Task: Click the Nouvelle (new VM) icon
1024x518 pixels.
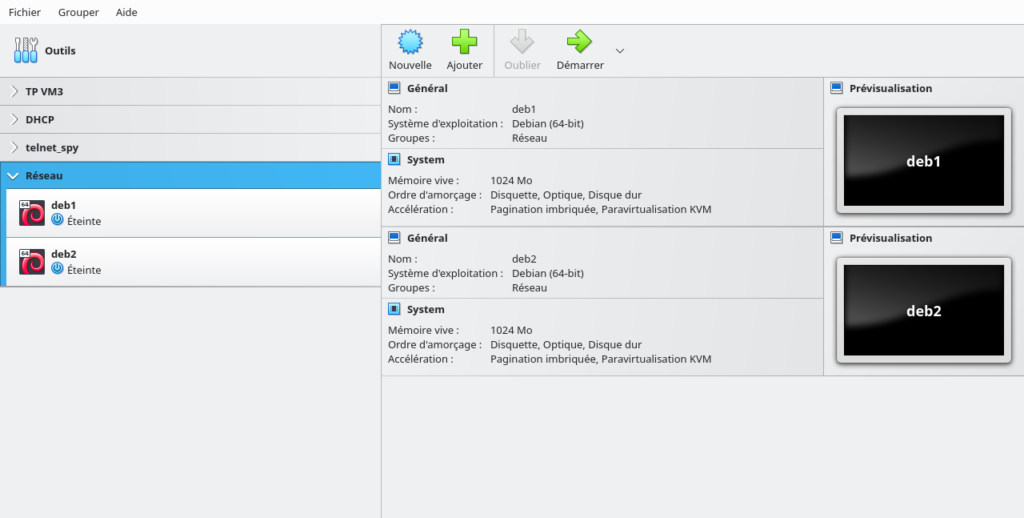Action: click(x=410, y=42)
